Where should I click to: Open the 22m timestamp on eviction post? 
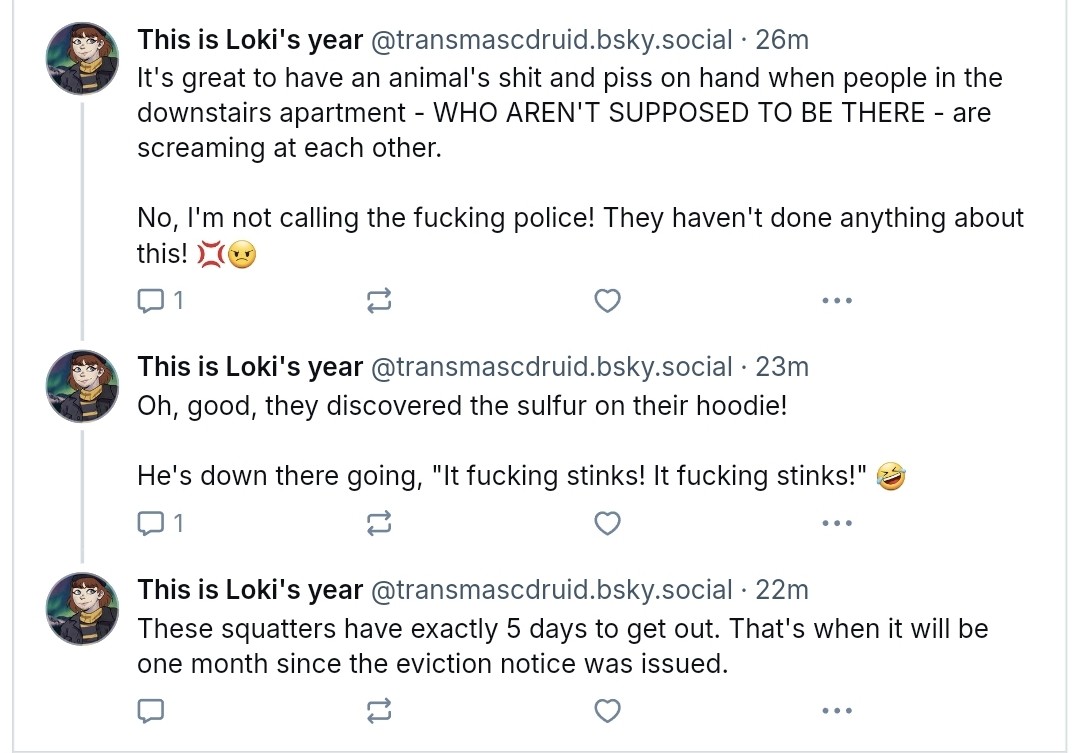click(782, 590)
